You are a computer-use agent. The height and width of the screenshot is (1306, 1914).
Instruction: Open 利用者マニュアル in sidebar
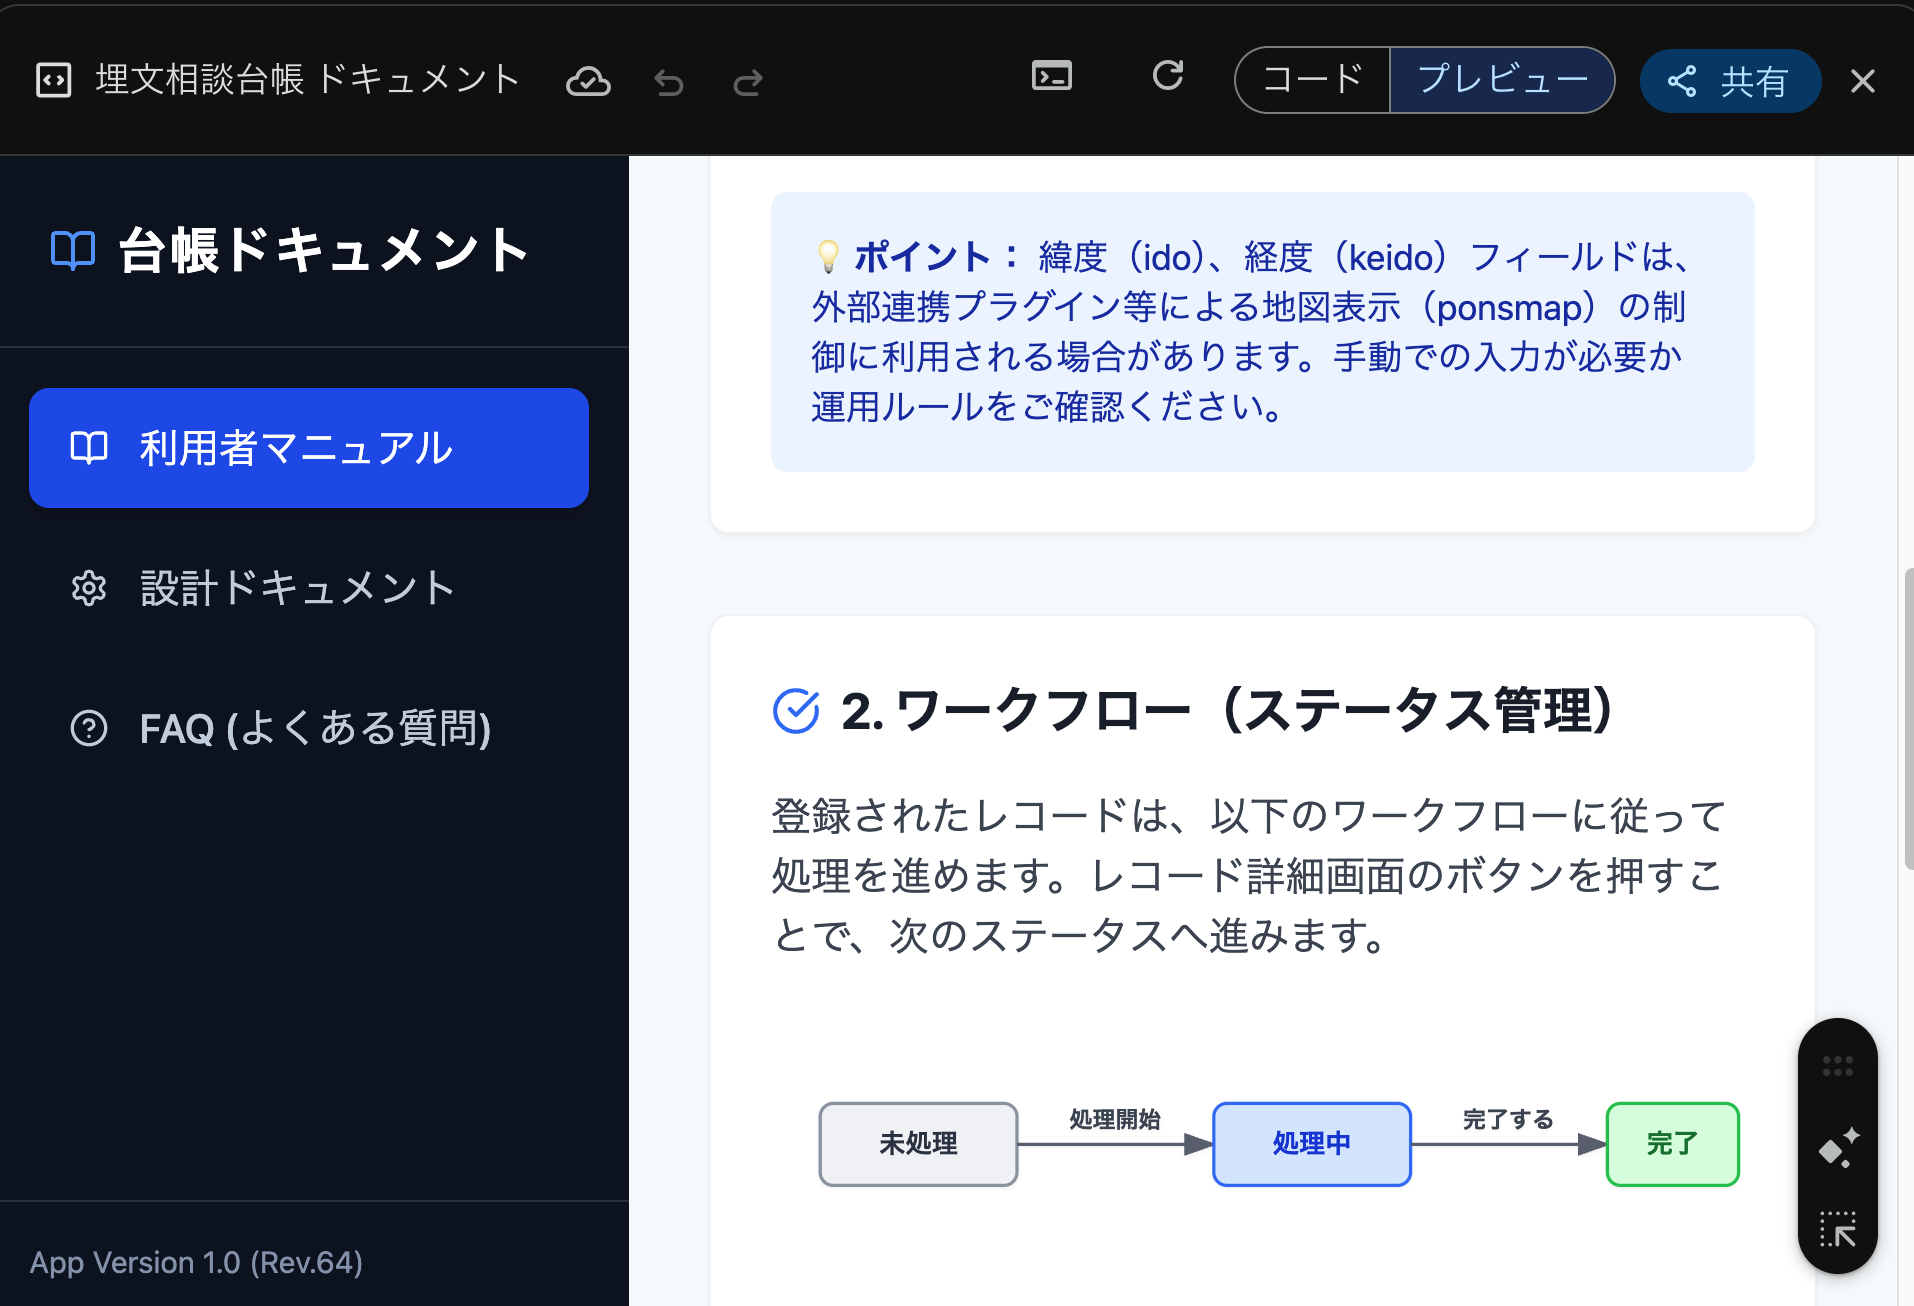(309, 448)
